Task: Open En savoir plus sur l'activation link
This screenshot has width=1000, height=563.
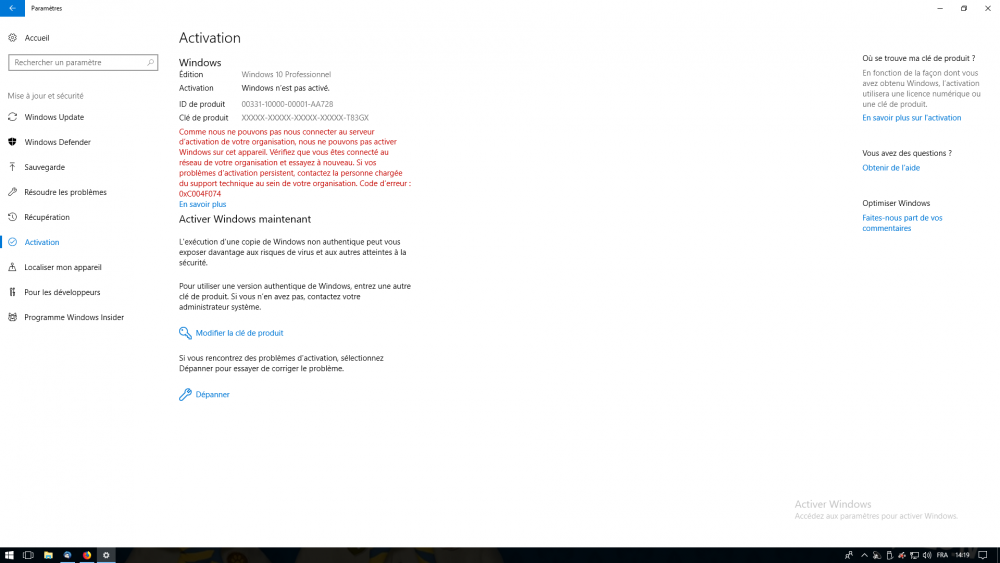Action: point(911,118)
